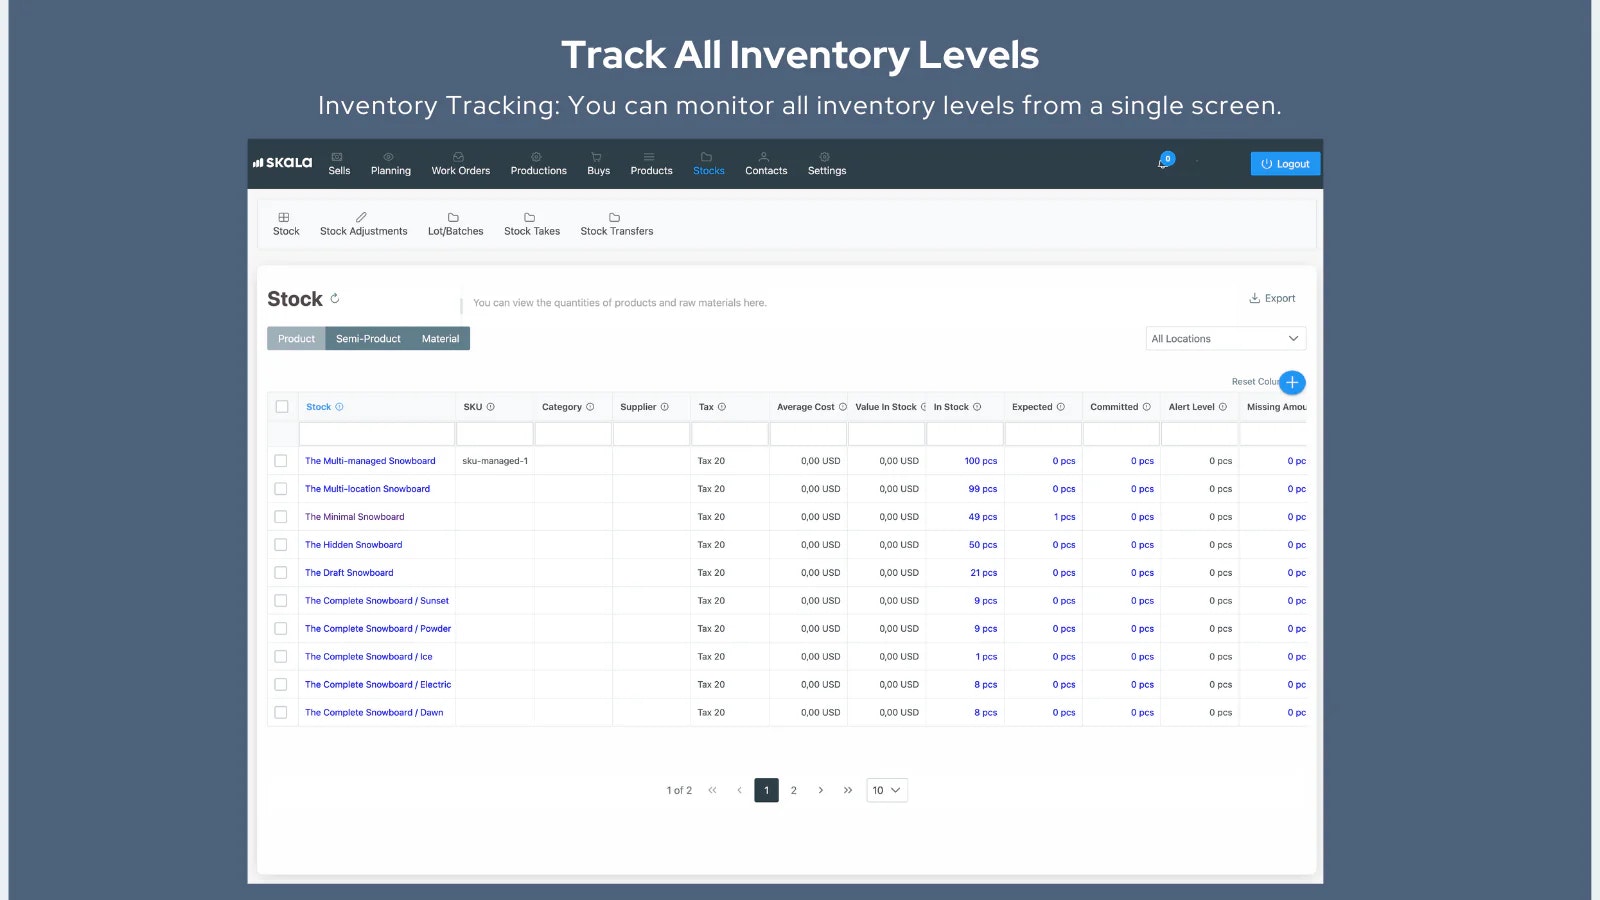
Task: Click the info icon beside In Stock header
Action: coord(977,407)
